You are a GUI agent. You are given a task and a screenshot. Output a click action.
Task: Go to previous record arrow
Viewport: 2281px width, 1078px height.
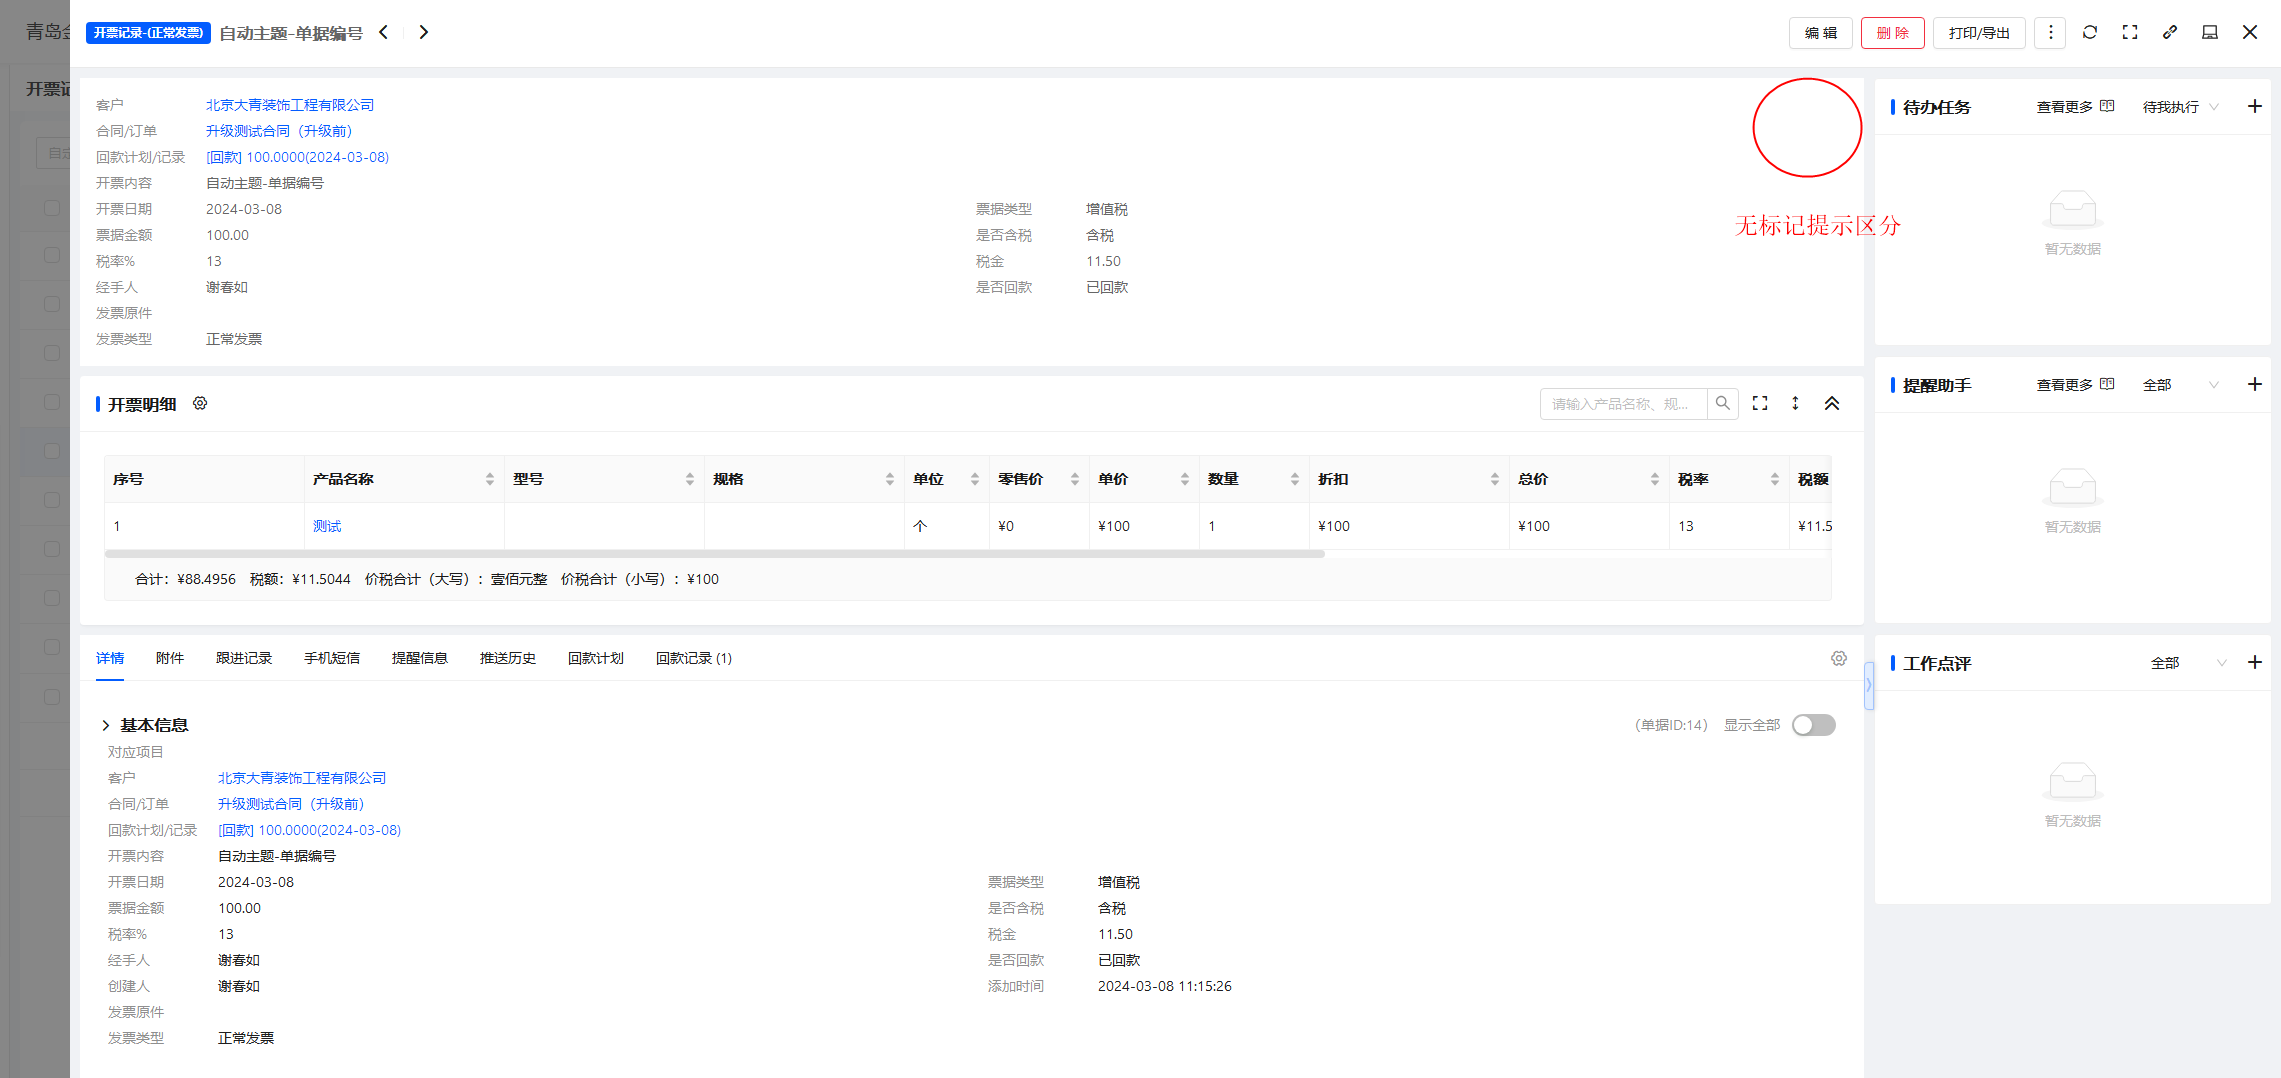[x=384, y=33]
